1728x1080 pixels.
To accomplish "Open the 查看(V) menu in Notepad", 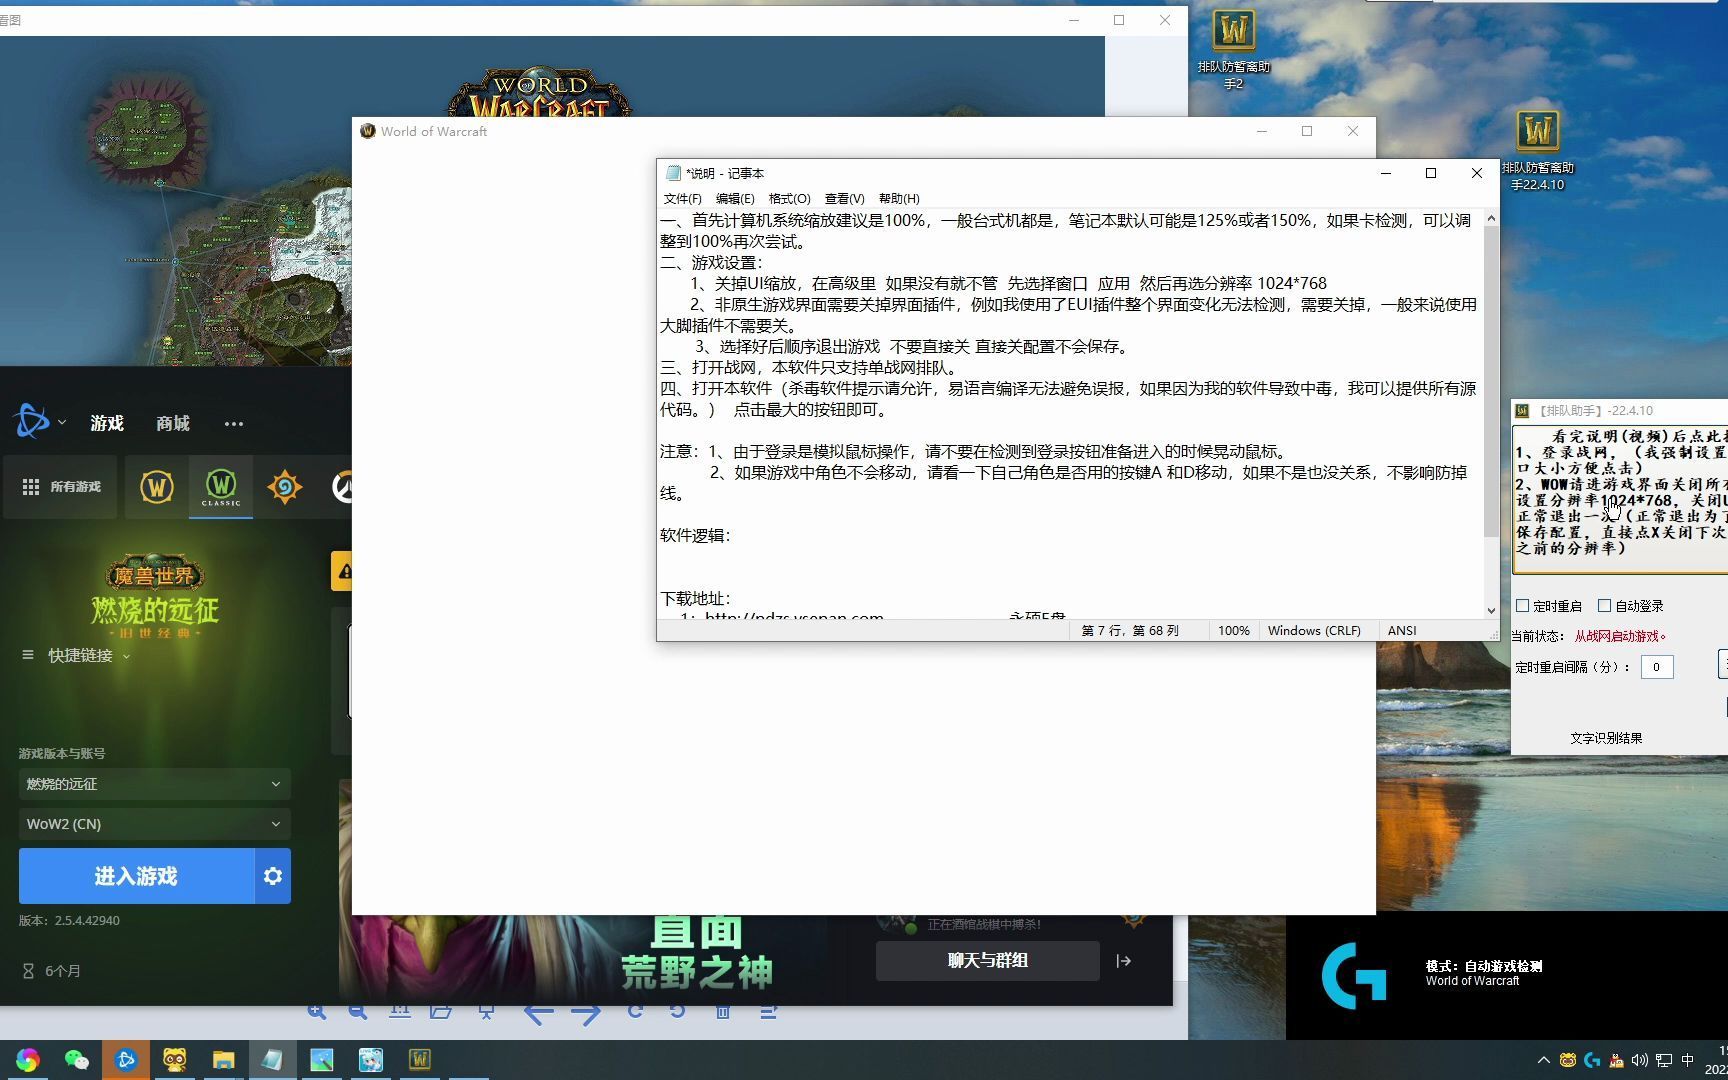I will point(845,199).
